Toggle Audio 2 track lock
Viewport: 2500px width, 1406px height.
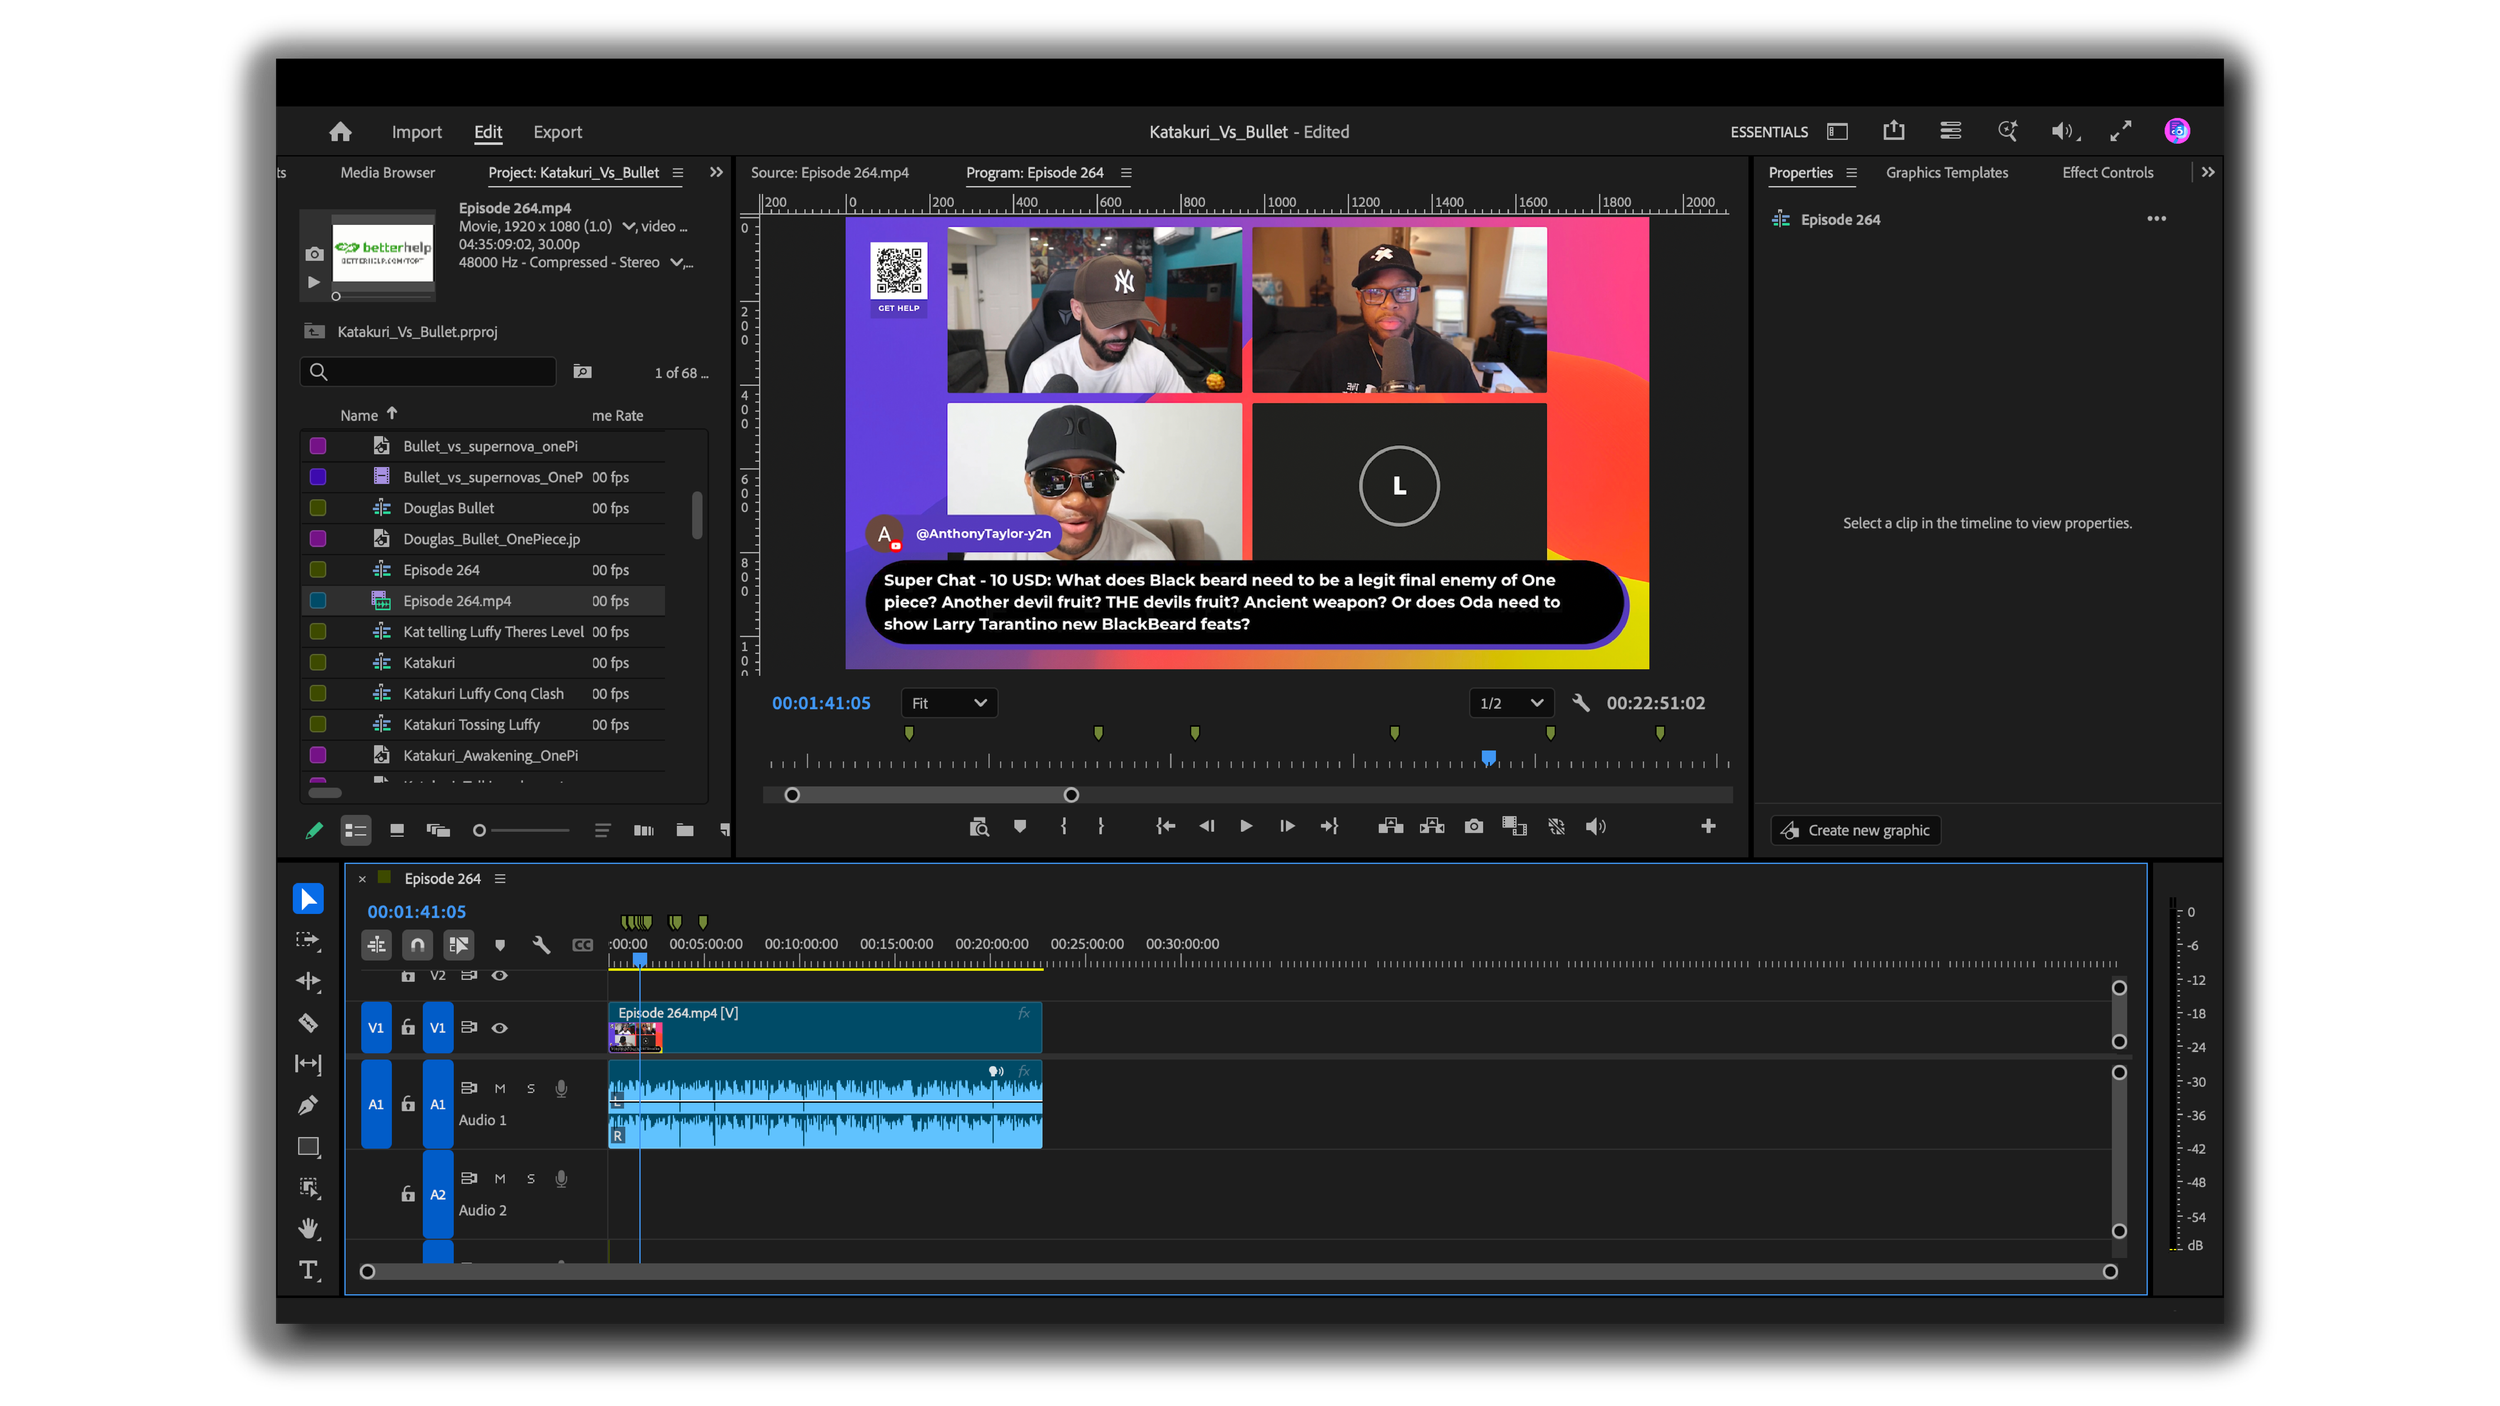pyautogui.click(x=408, y=1194)
